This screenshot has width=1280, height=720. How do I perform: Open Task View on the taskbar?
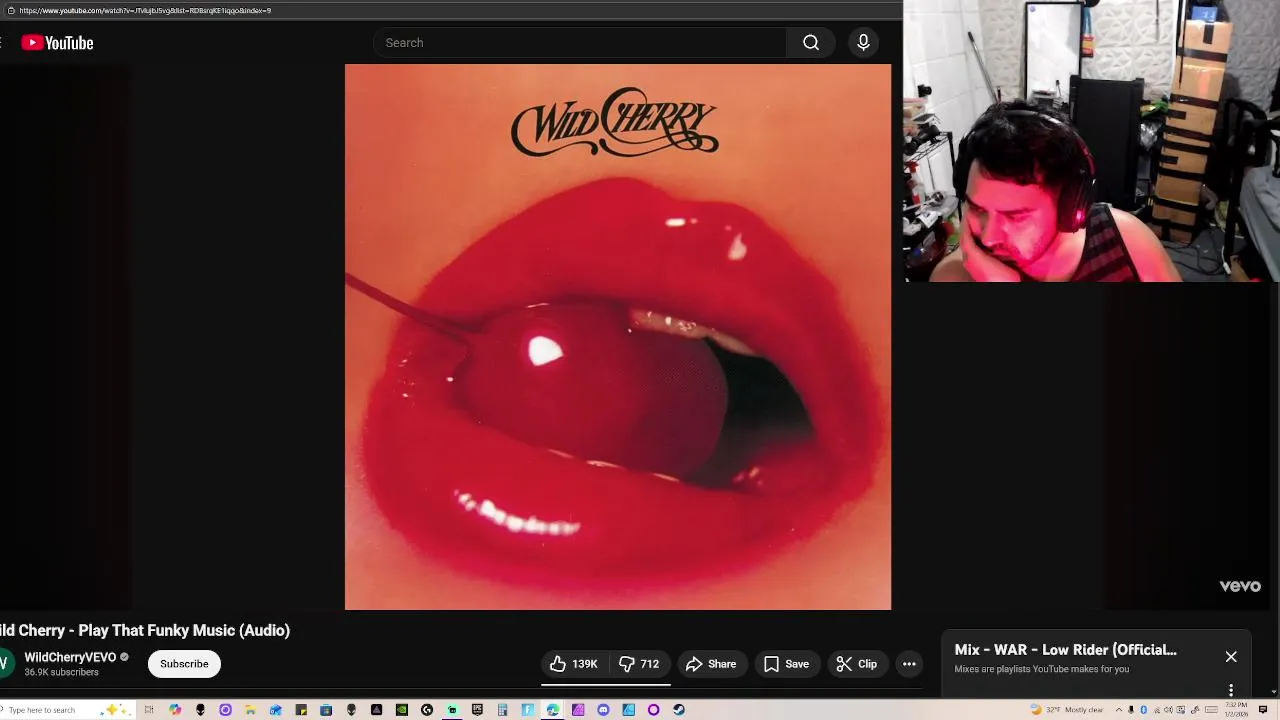point(149,710)
